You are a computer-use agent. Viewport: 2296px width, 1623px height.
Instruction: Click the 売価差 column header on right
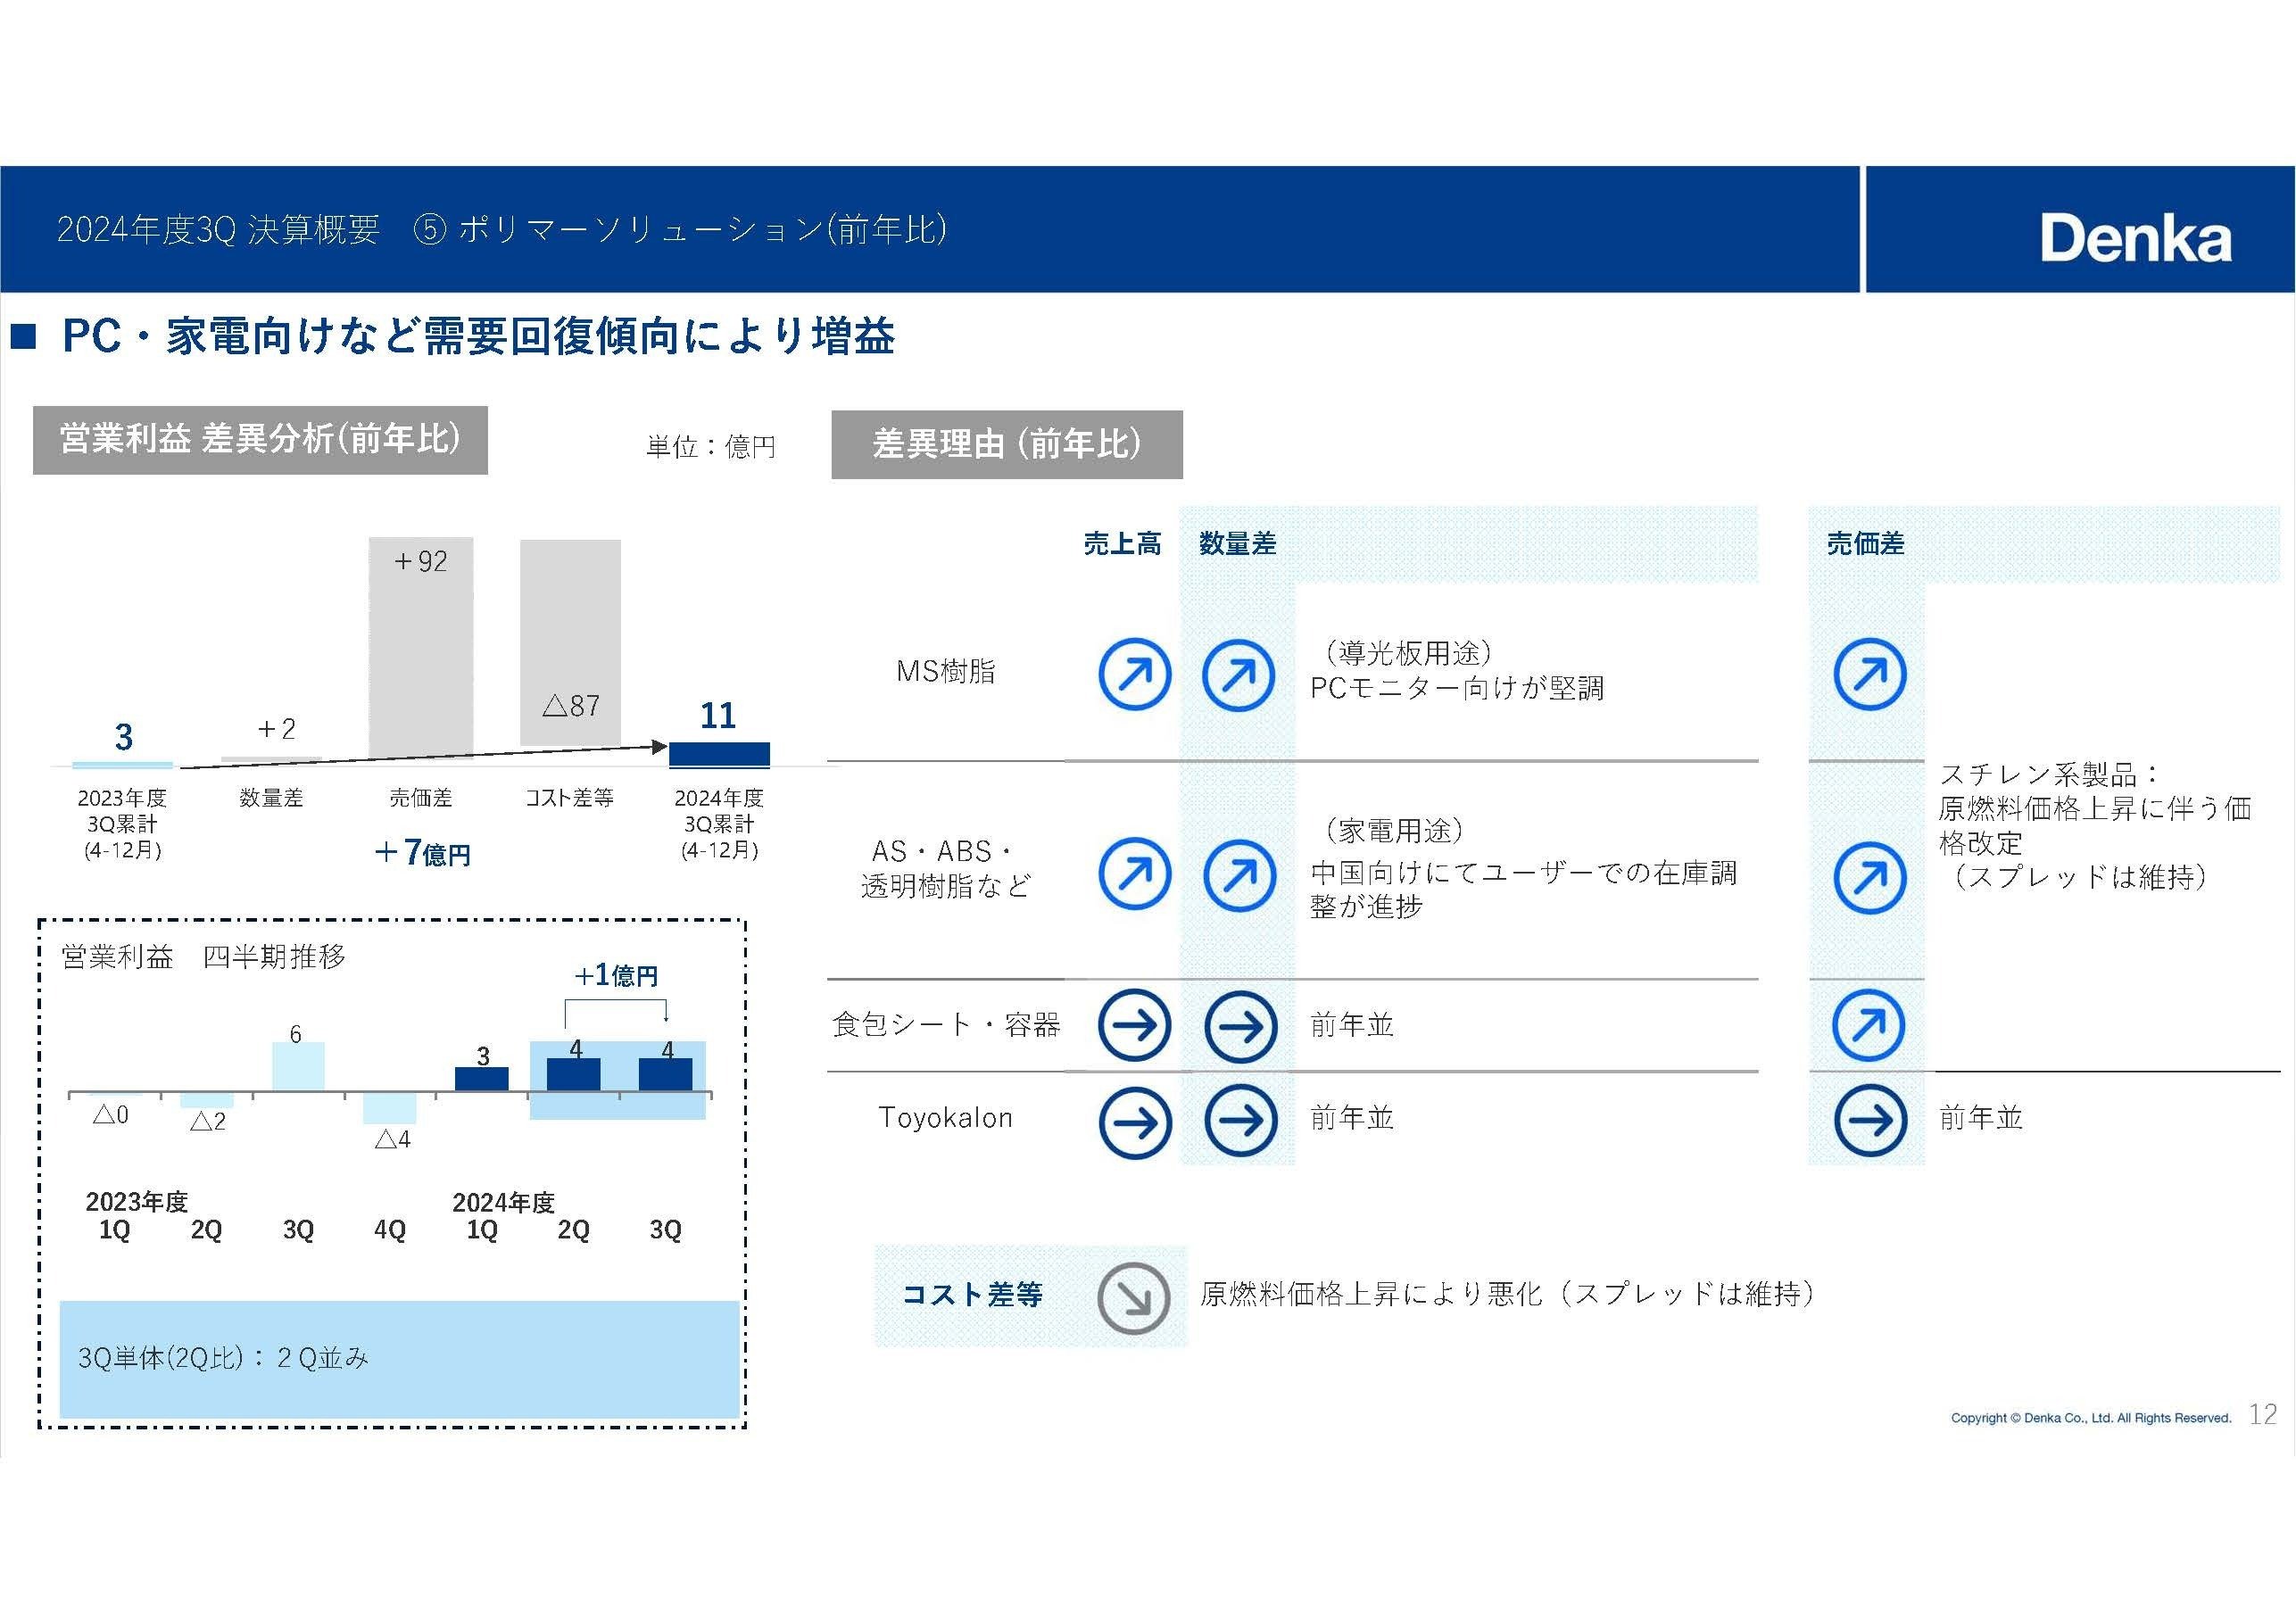point(1865,544)
